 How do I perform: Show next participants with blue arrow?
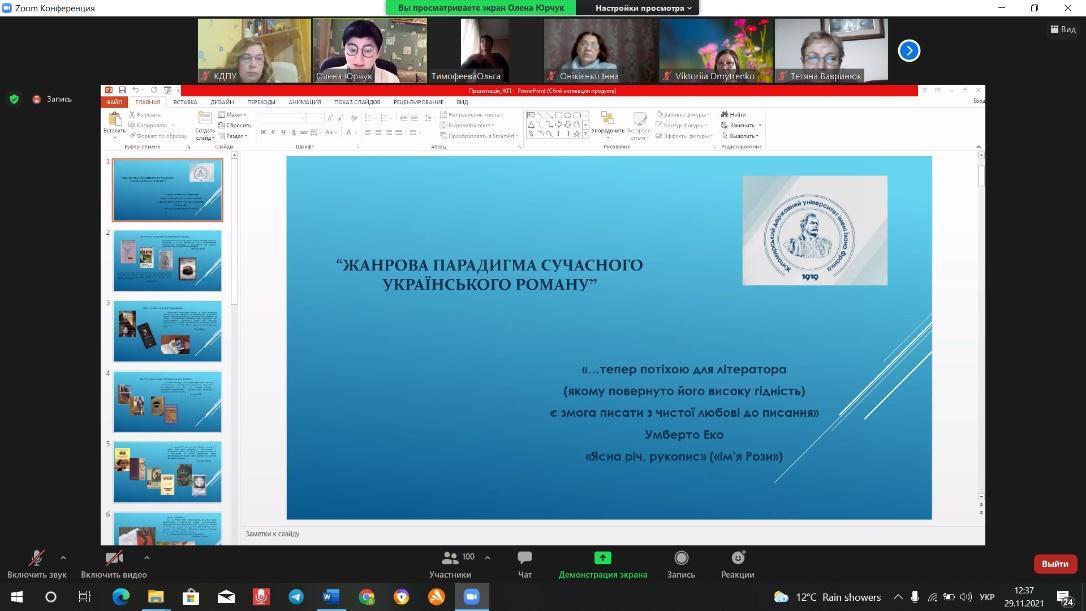tap(908, 50)
